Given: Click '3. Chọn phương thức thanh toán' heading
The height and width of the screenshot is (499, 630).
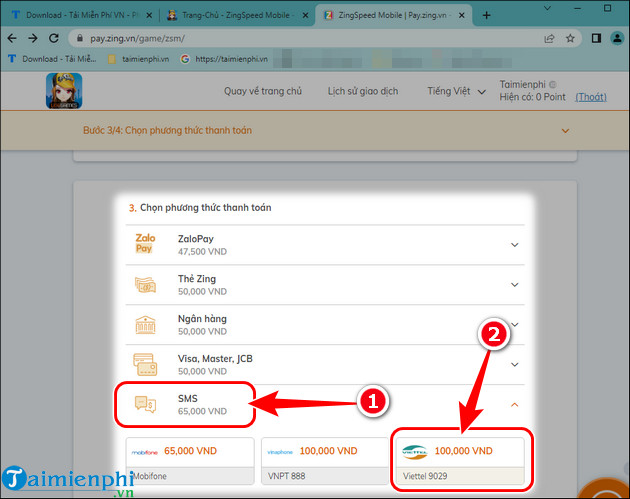Looking at the screenshot, I should (x=200, y=207).
